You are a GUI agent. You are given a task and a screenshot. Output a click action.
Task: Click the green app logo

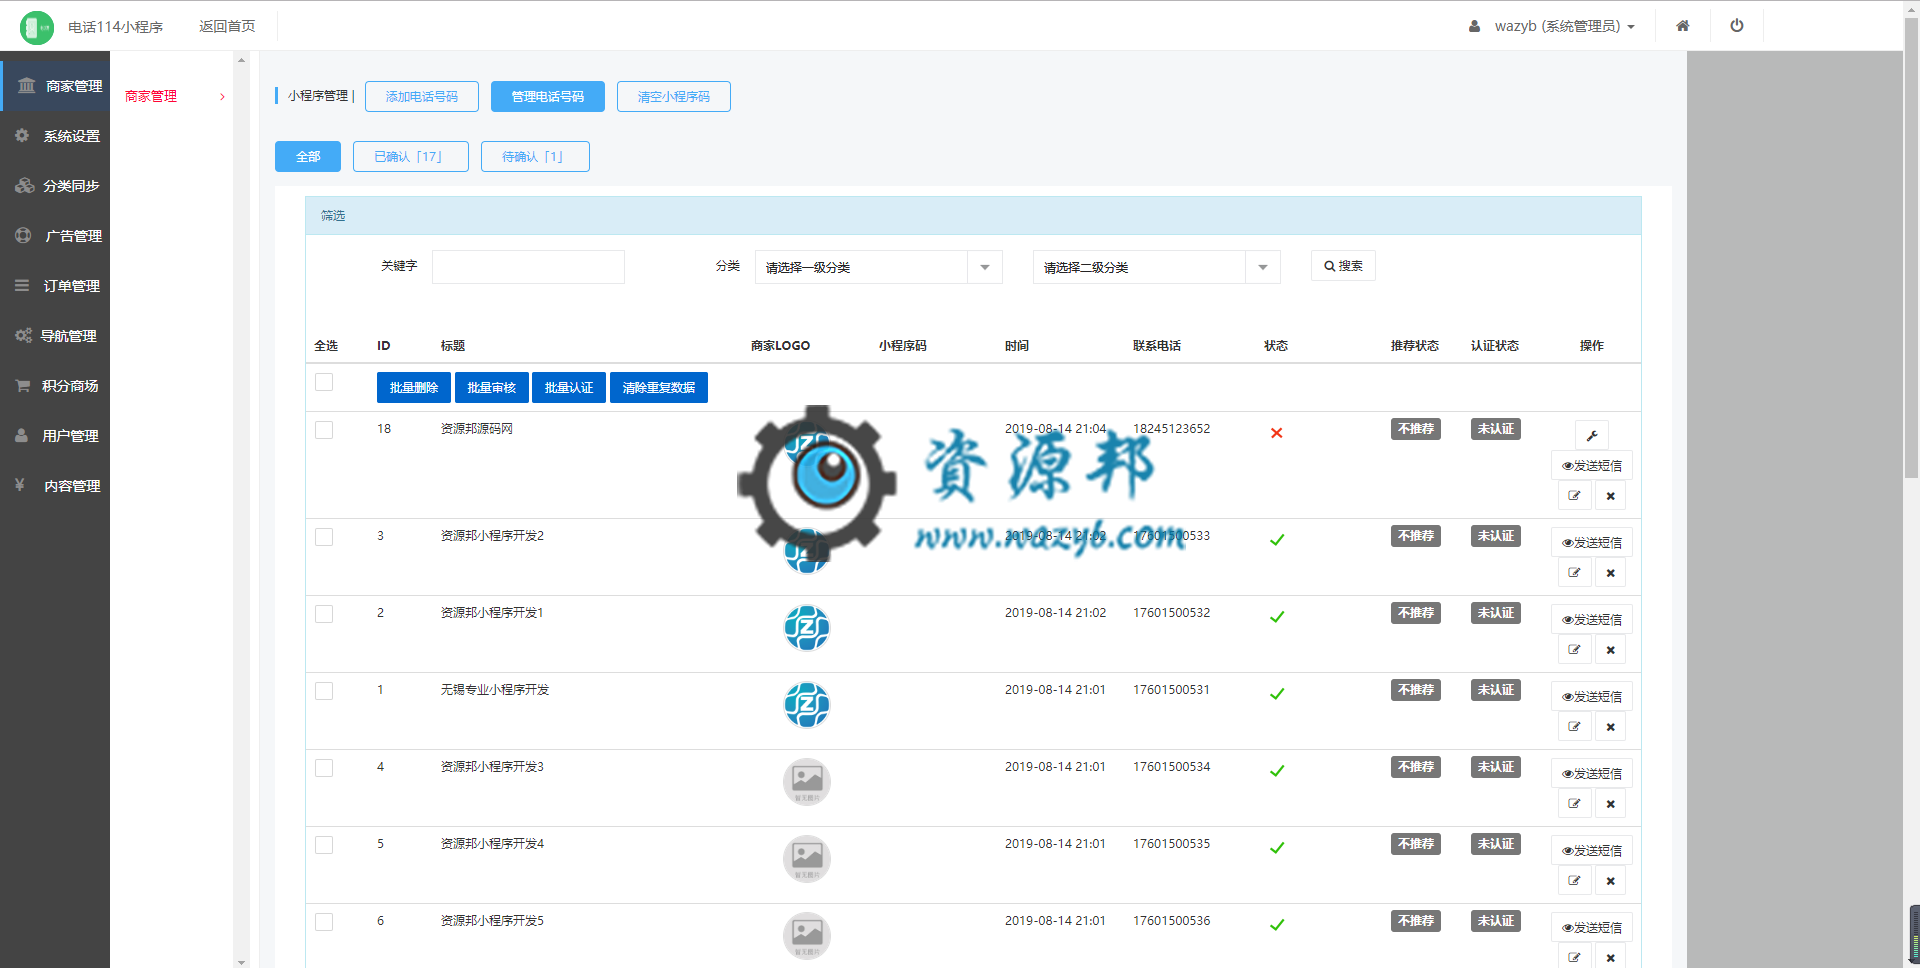(x=37, y=27)
